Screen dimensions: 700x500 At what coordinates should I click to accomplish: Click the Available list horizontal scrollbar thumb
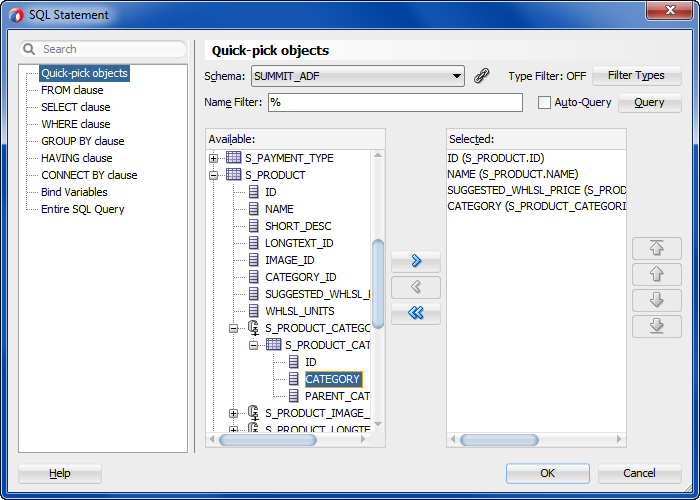click(x=267, y=440)
